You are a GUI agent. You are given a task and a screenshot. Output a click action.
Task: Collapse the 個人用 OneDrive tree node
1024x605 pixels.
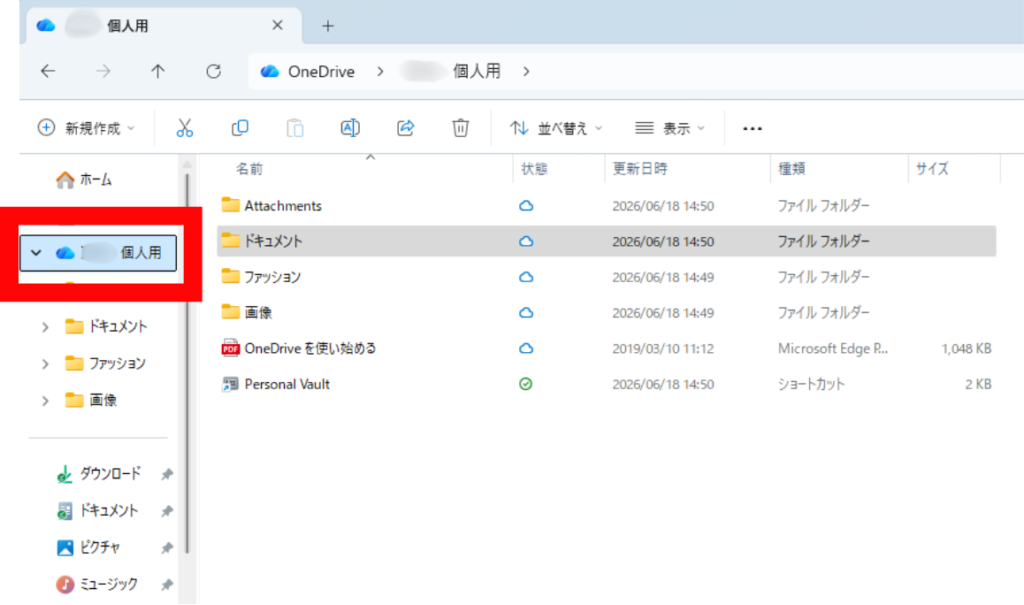click(x=36, y=253)
